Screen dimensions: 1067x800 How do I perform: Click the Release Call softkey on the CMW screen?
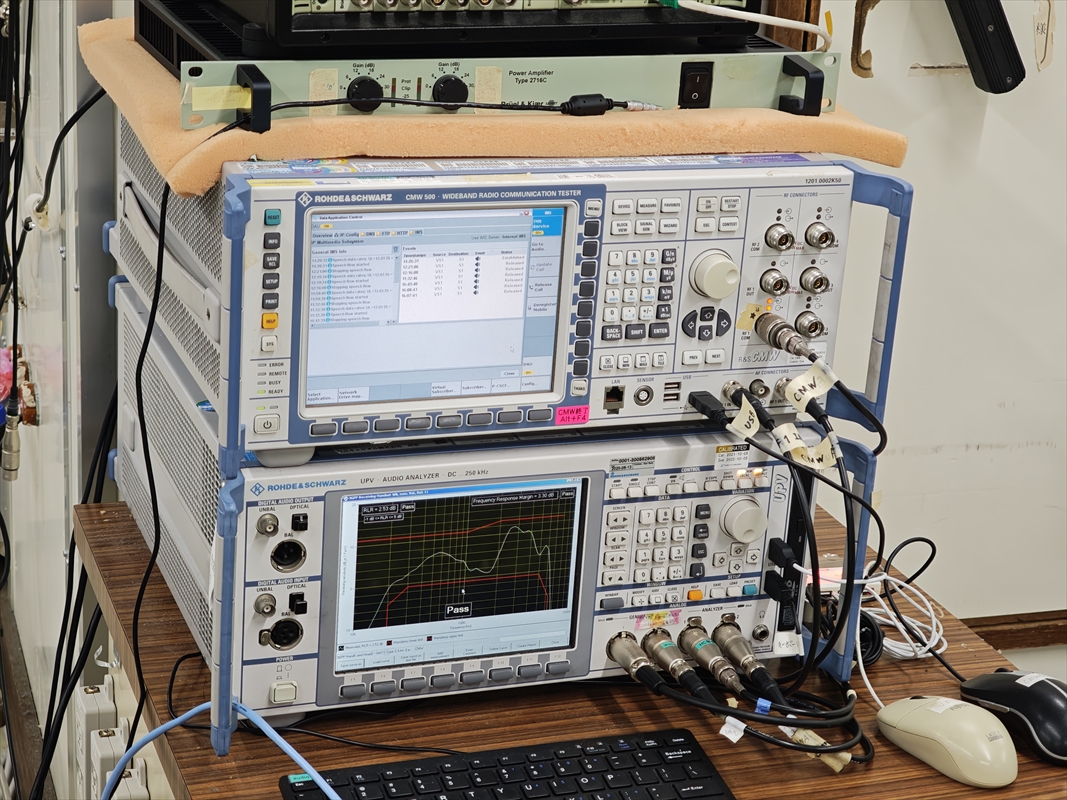542,287
